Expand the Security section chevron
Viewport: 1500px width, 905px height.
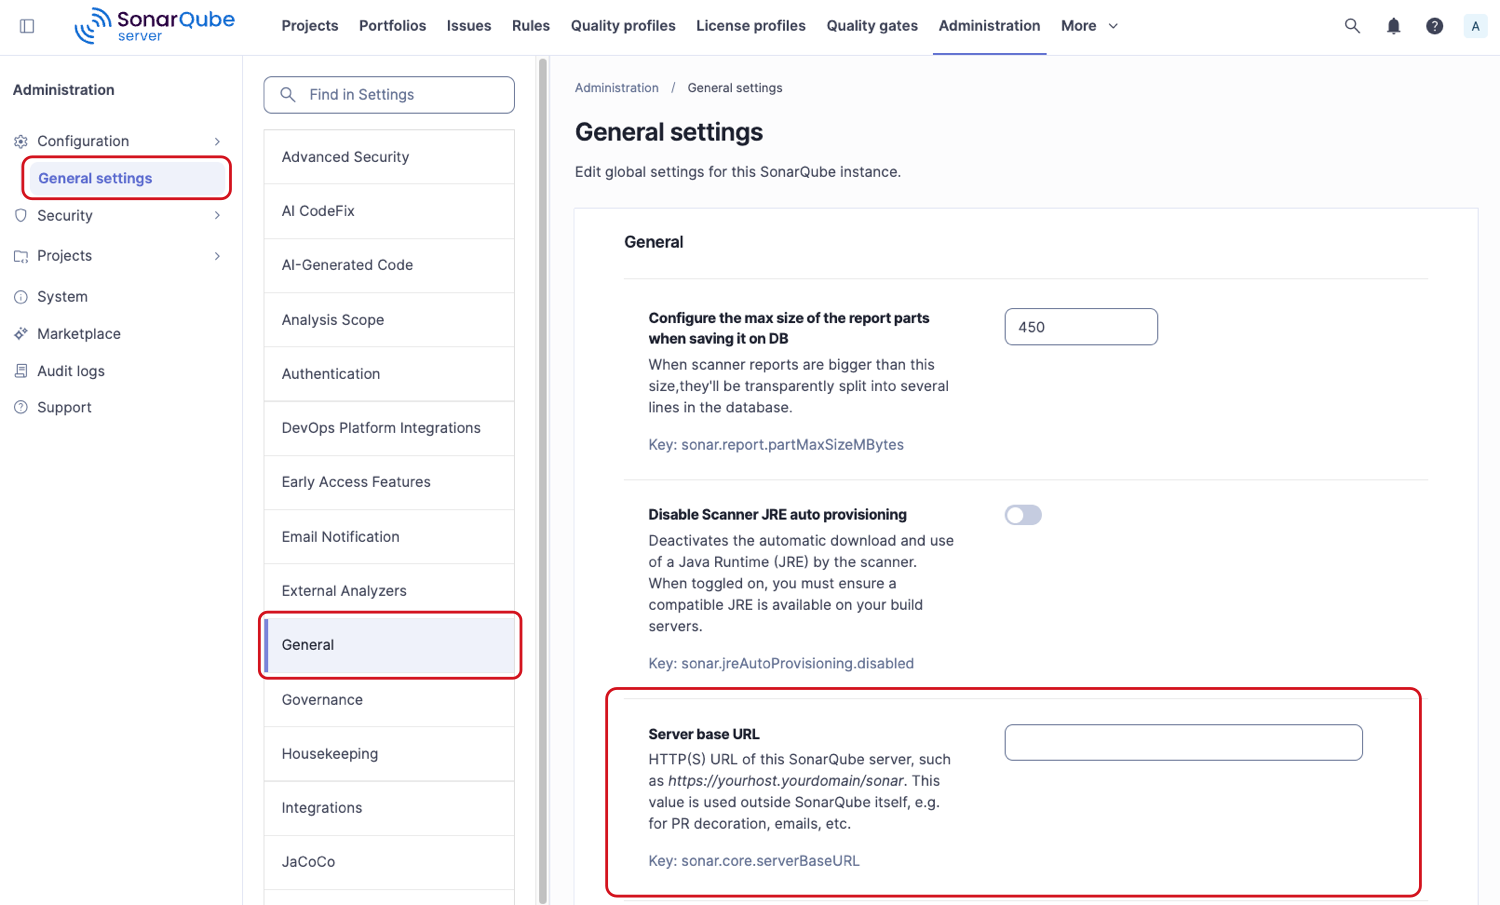click(217, 215)
